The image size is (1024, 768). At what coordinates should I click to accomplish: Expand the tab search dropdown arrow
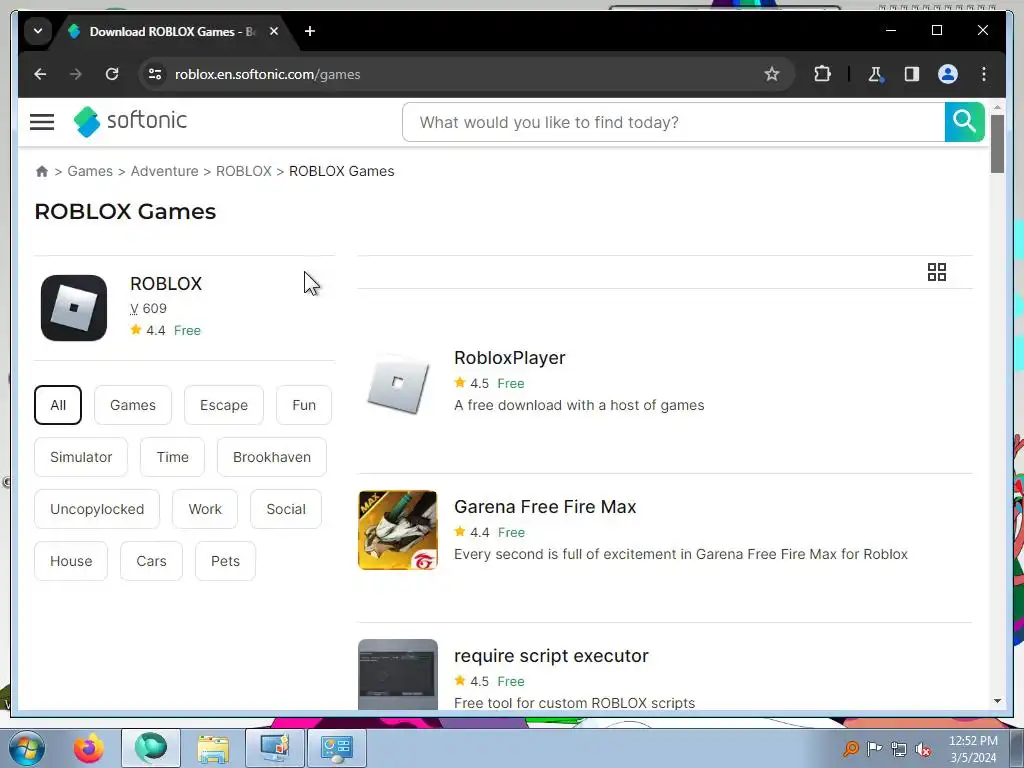38,31
